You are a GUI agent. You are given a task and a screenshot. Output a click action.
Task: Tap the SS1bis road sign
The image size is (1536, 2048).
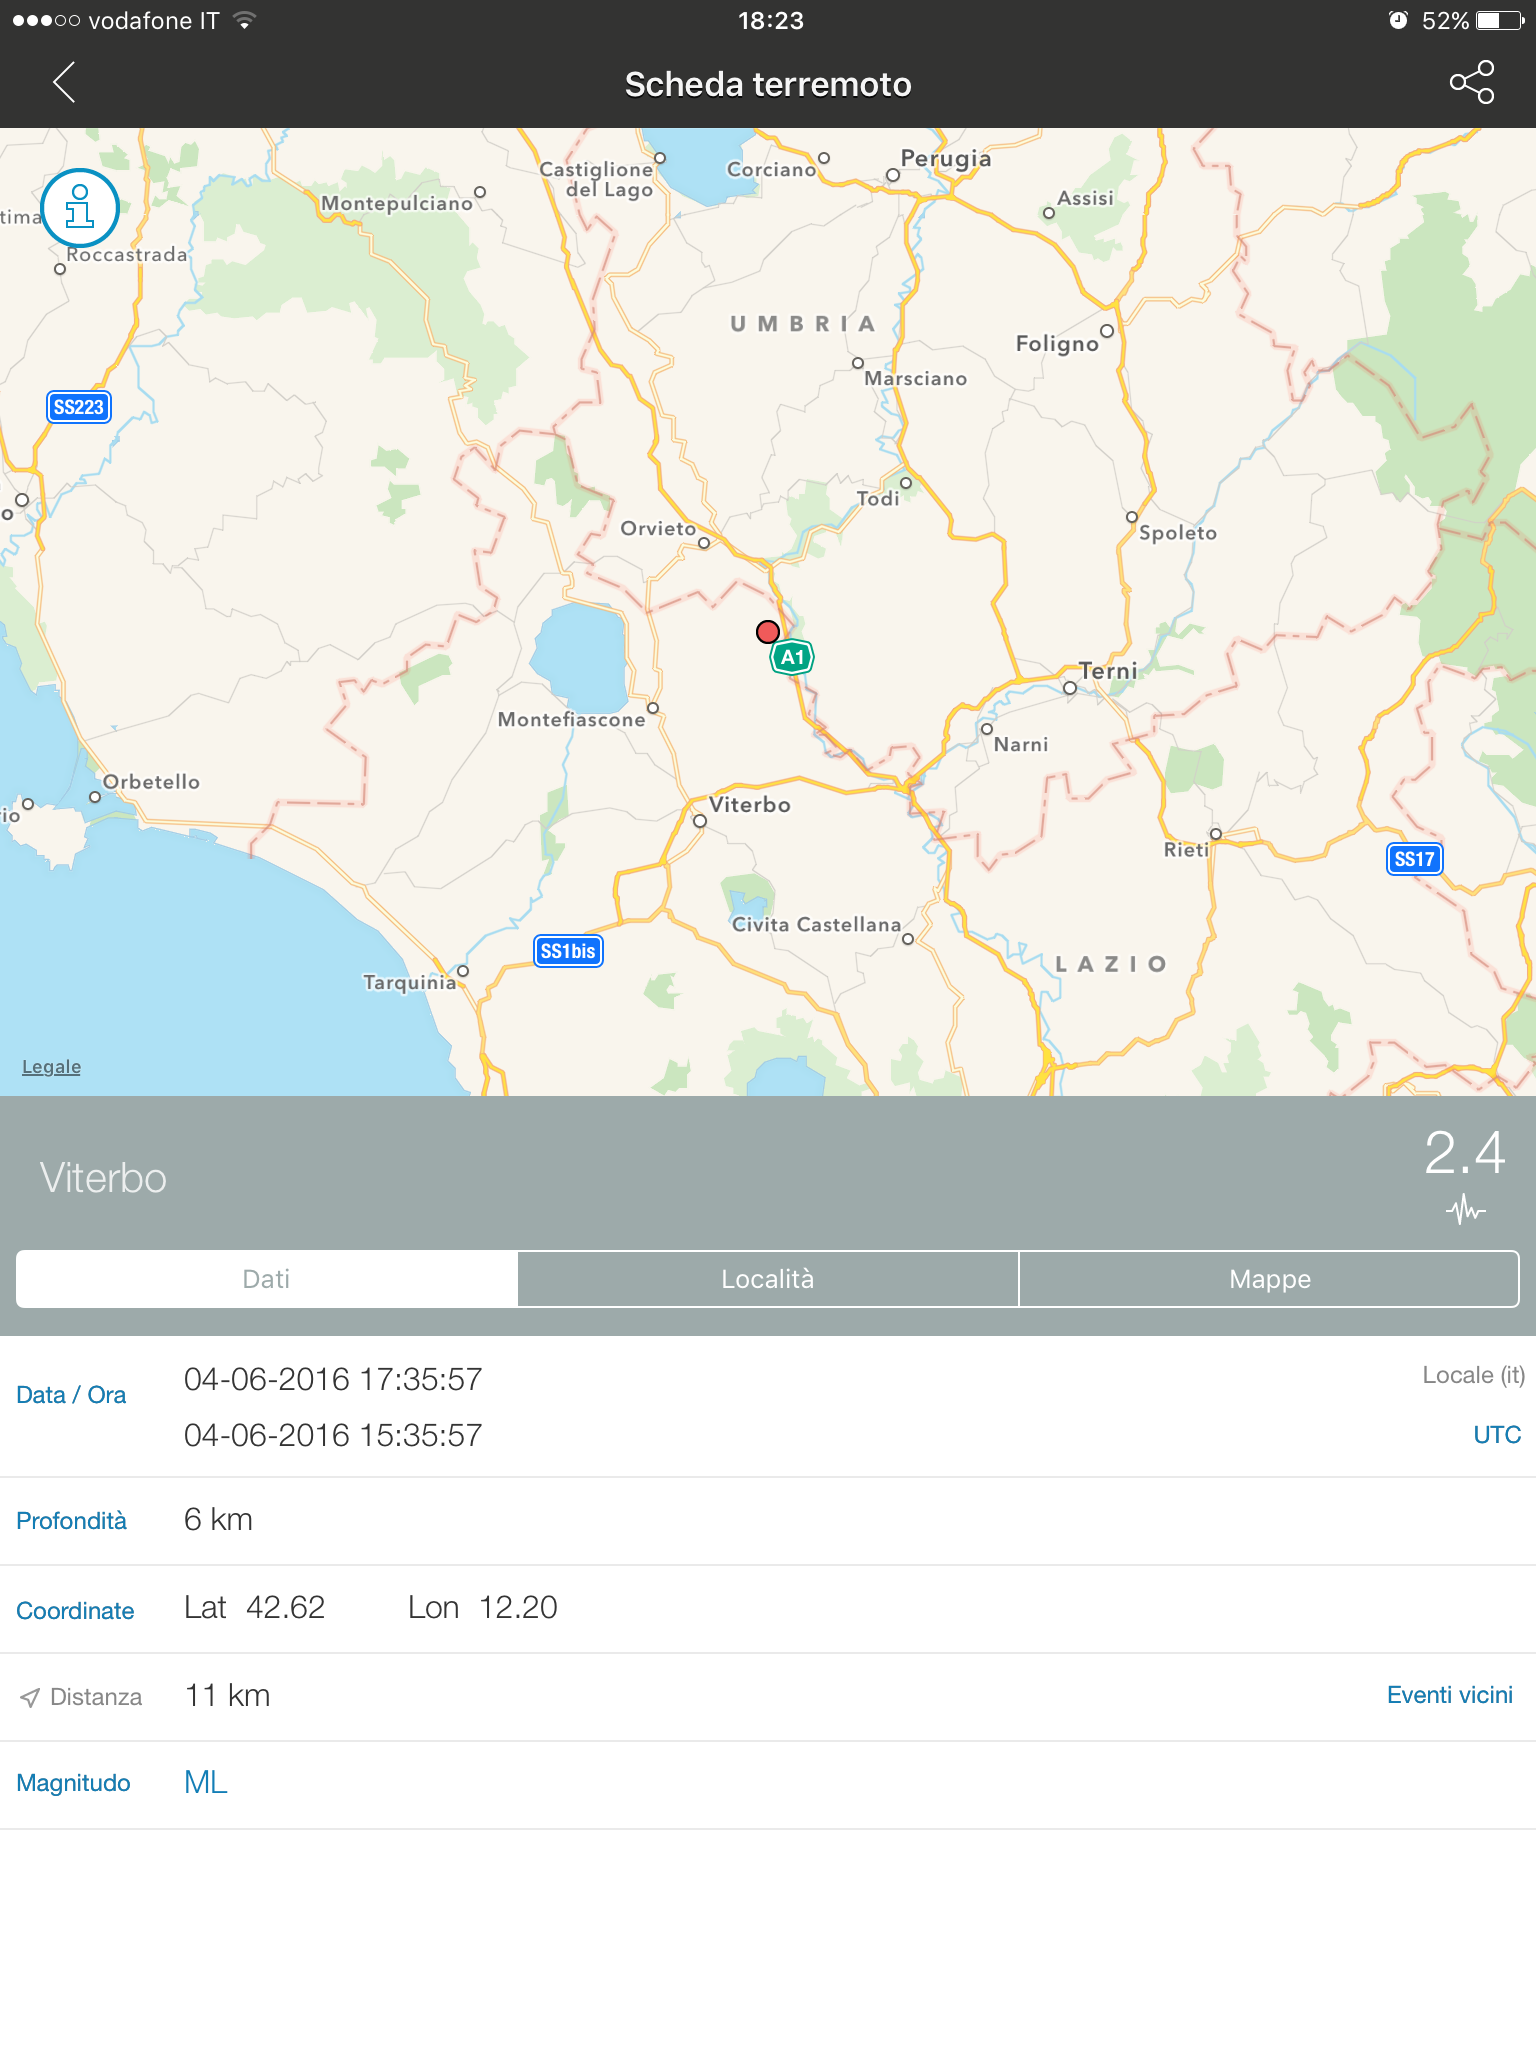pos(568,951)
